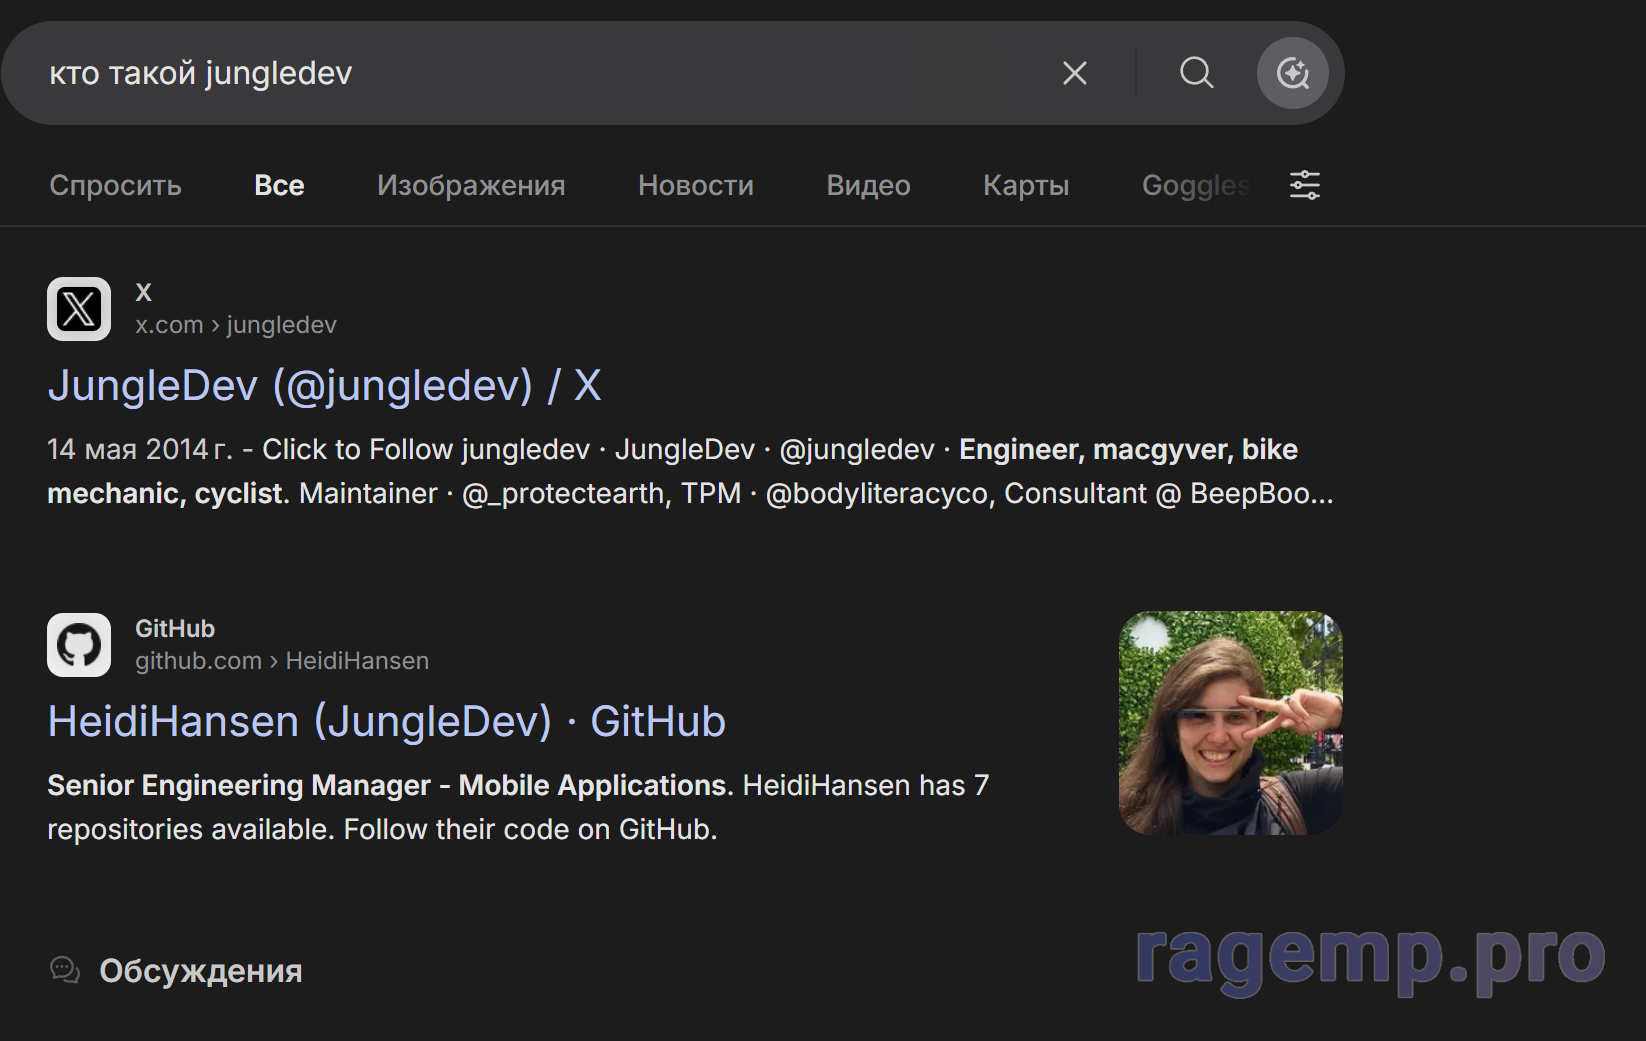The width and height of the screenshot is (1646, 1041).
Task: Open the search filters settings icon
Action: tap(1305, 185)
